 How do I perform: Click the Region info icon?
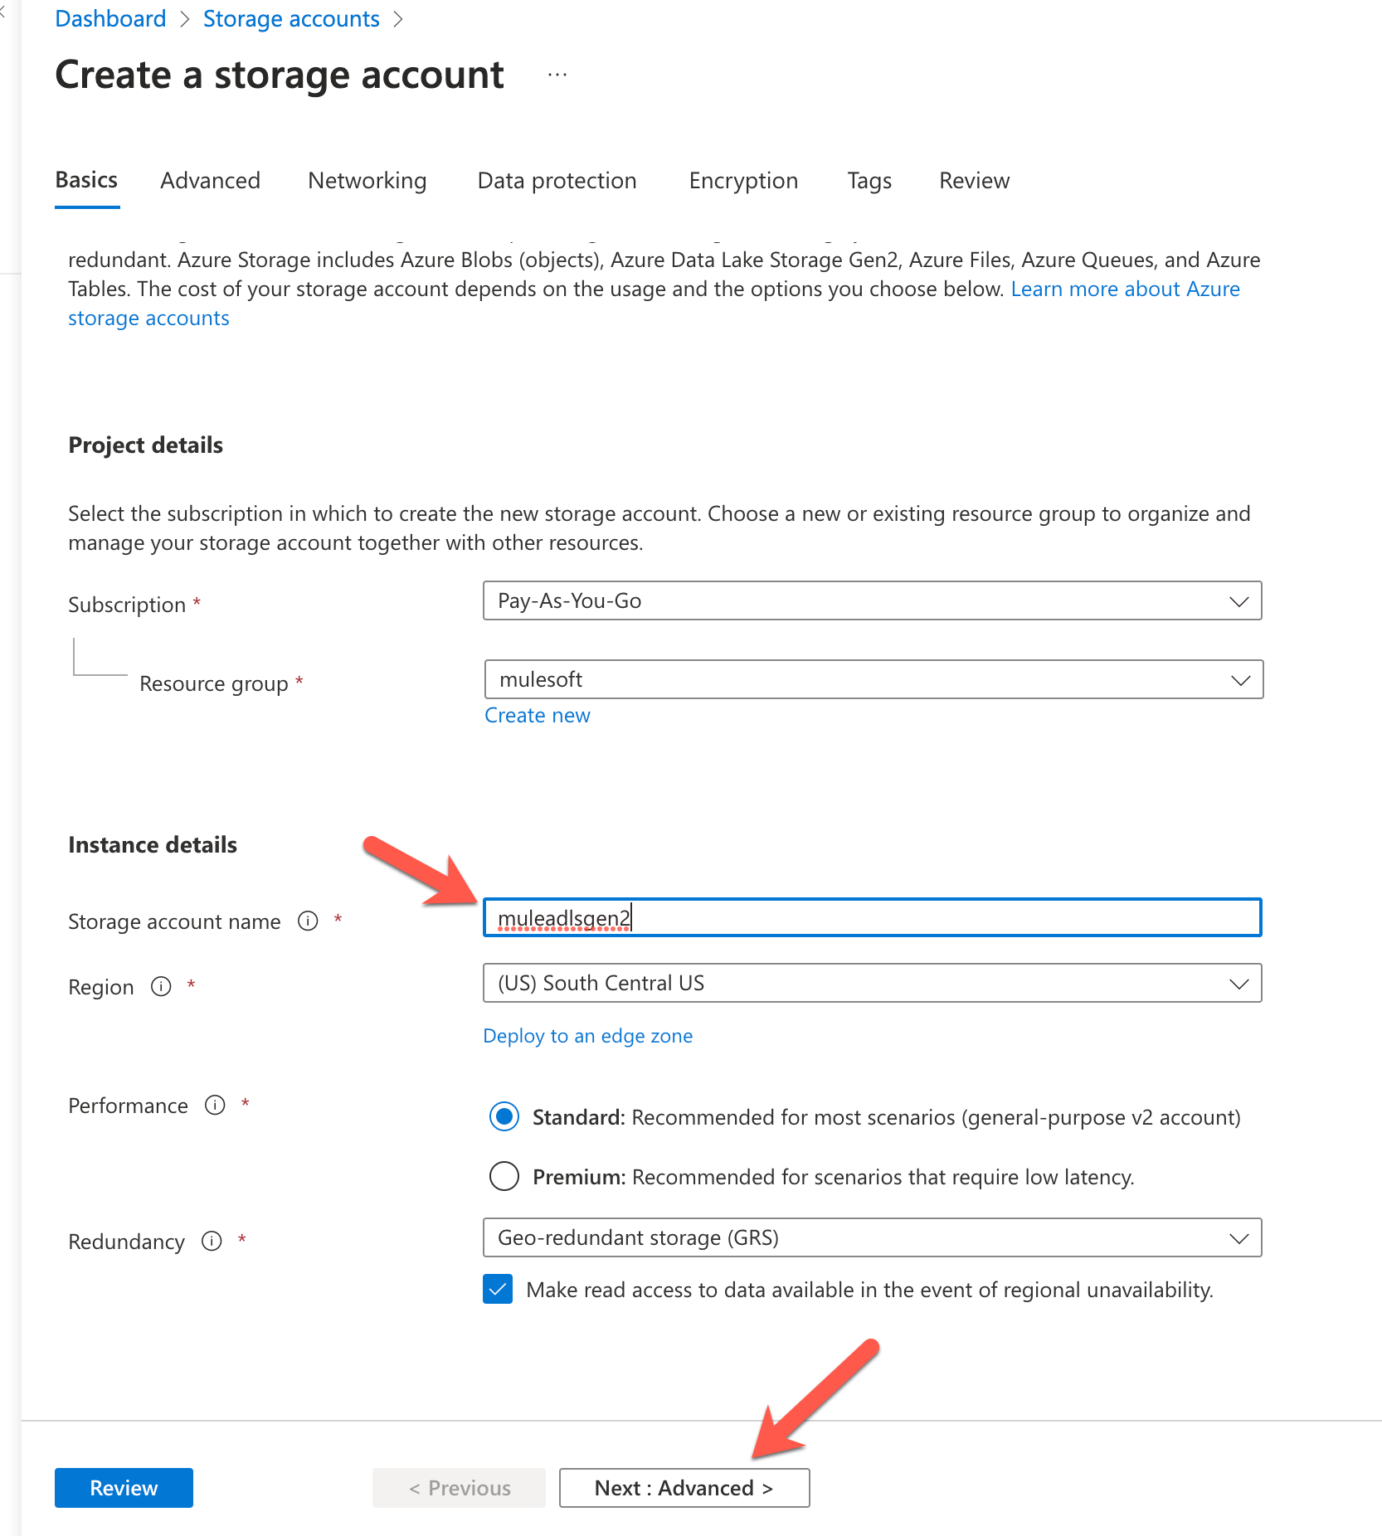coord(161,986)
